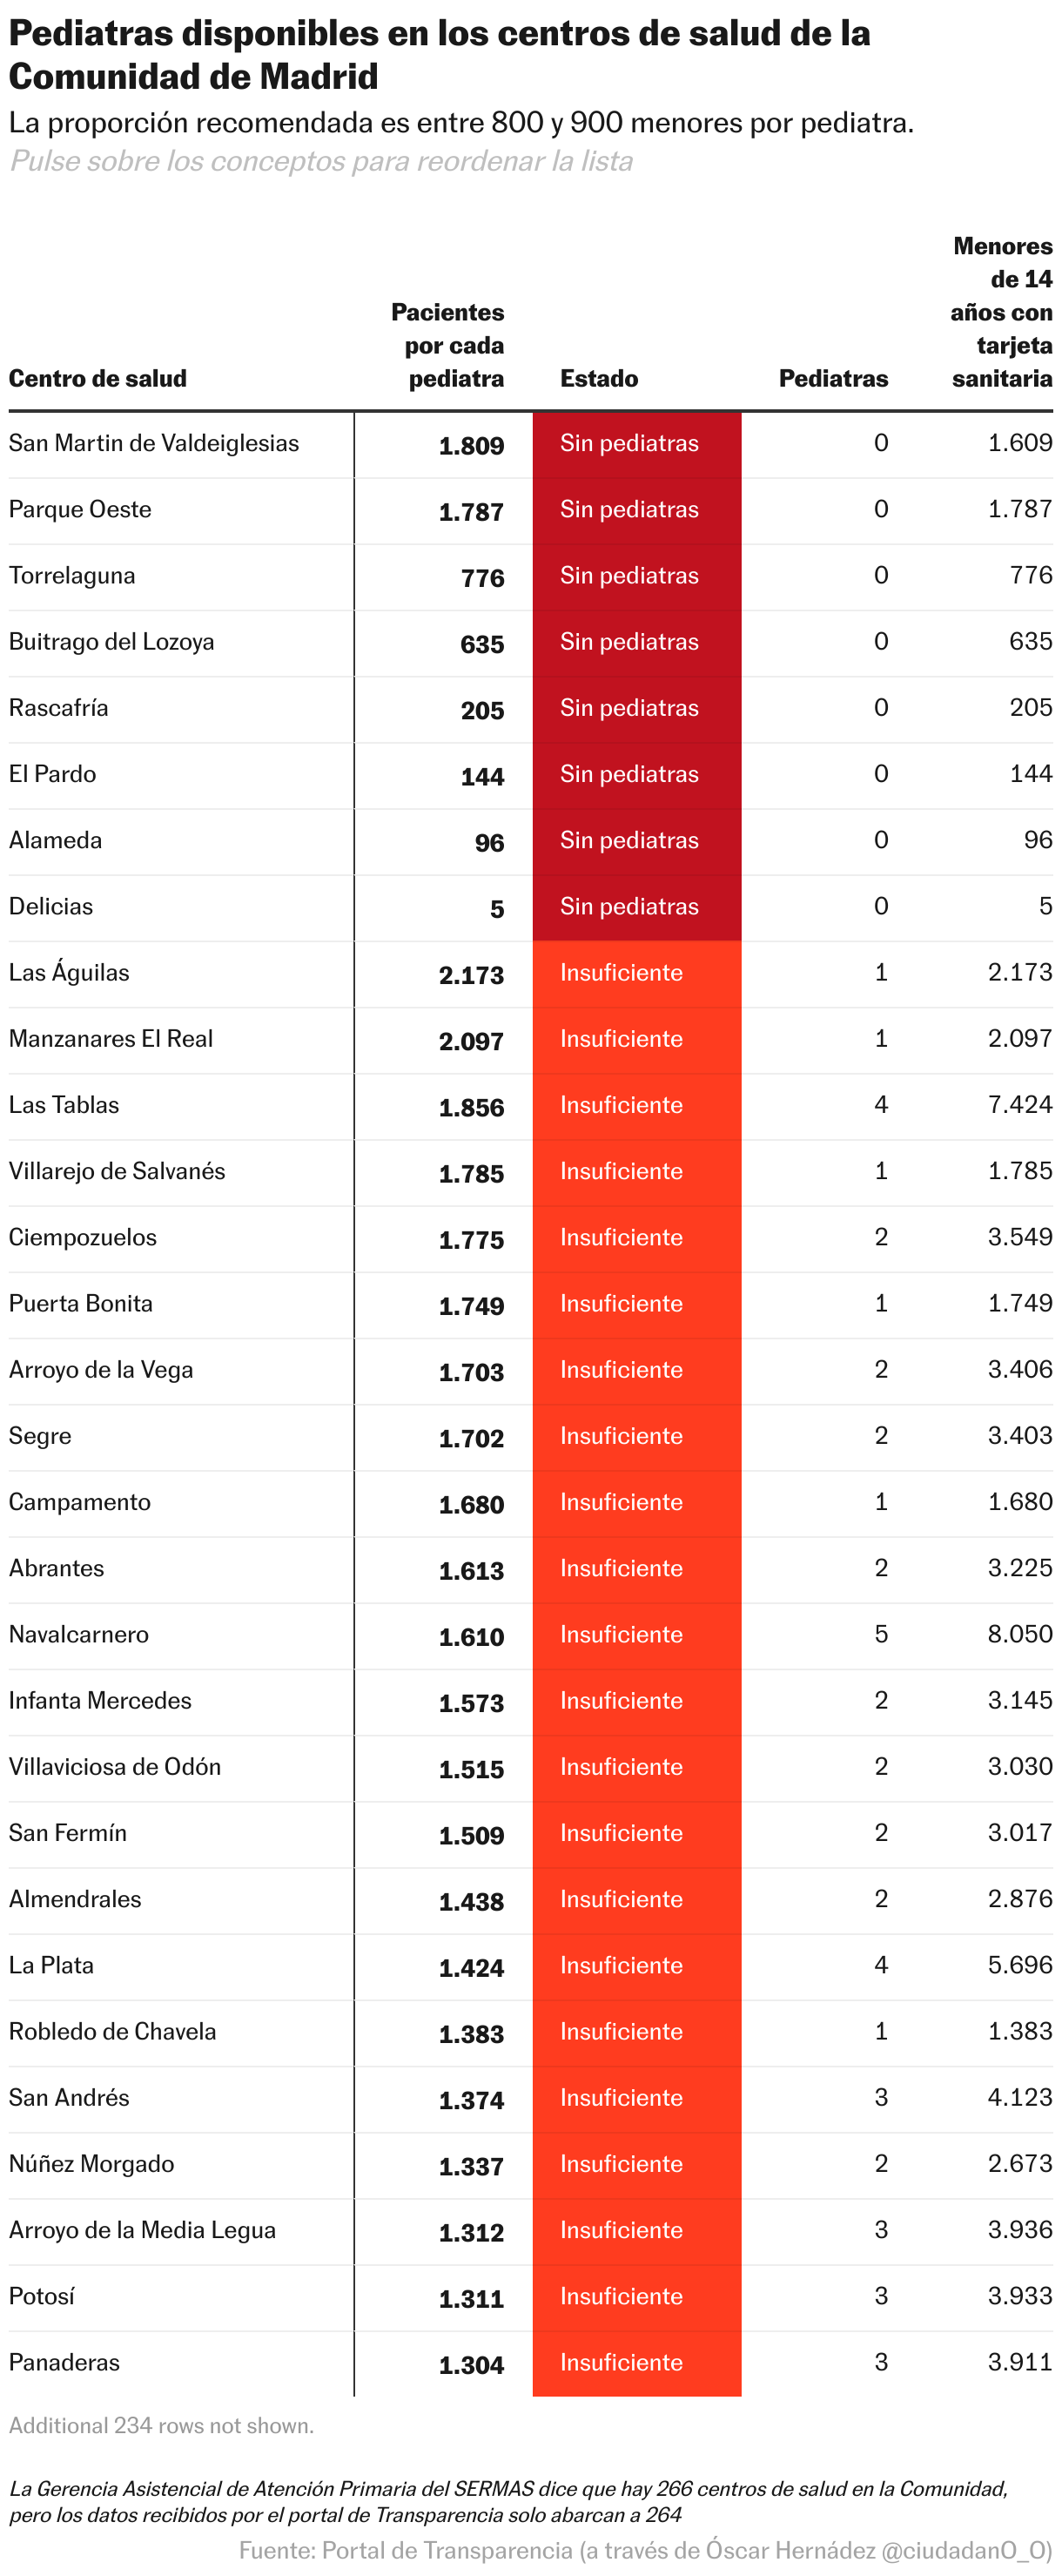Viewport: 1062px width, 2576px height.
Task: Sort by Menores de 14 años header
Action: point(1001,312)
